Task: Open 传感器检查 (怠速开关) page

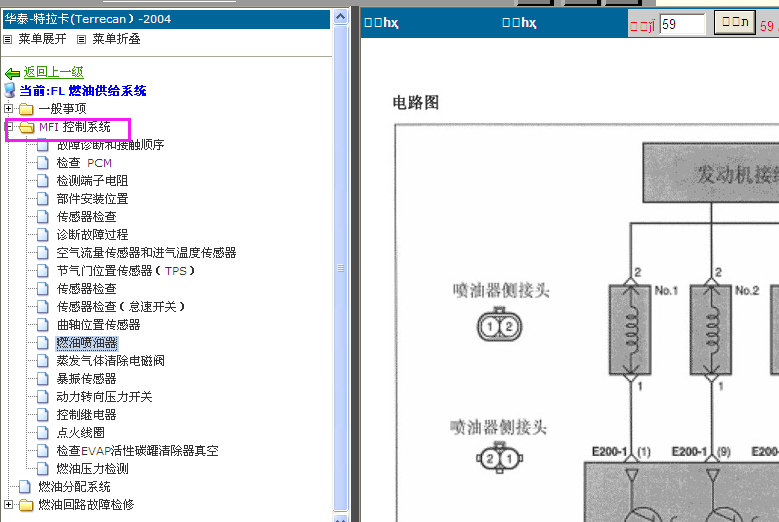Action: (121, 306)
